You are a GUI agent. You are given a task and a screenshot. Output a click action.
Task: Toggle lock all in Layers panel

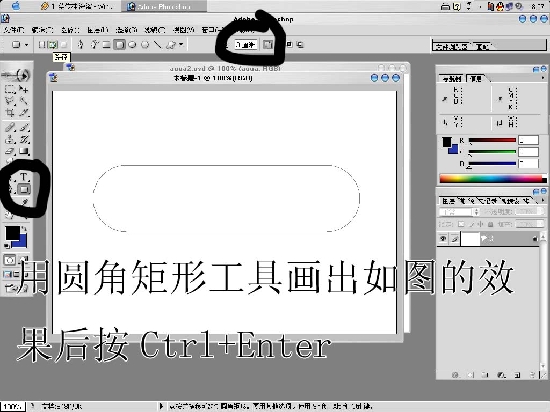491,224
